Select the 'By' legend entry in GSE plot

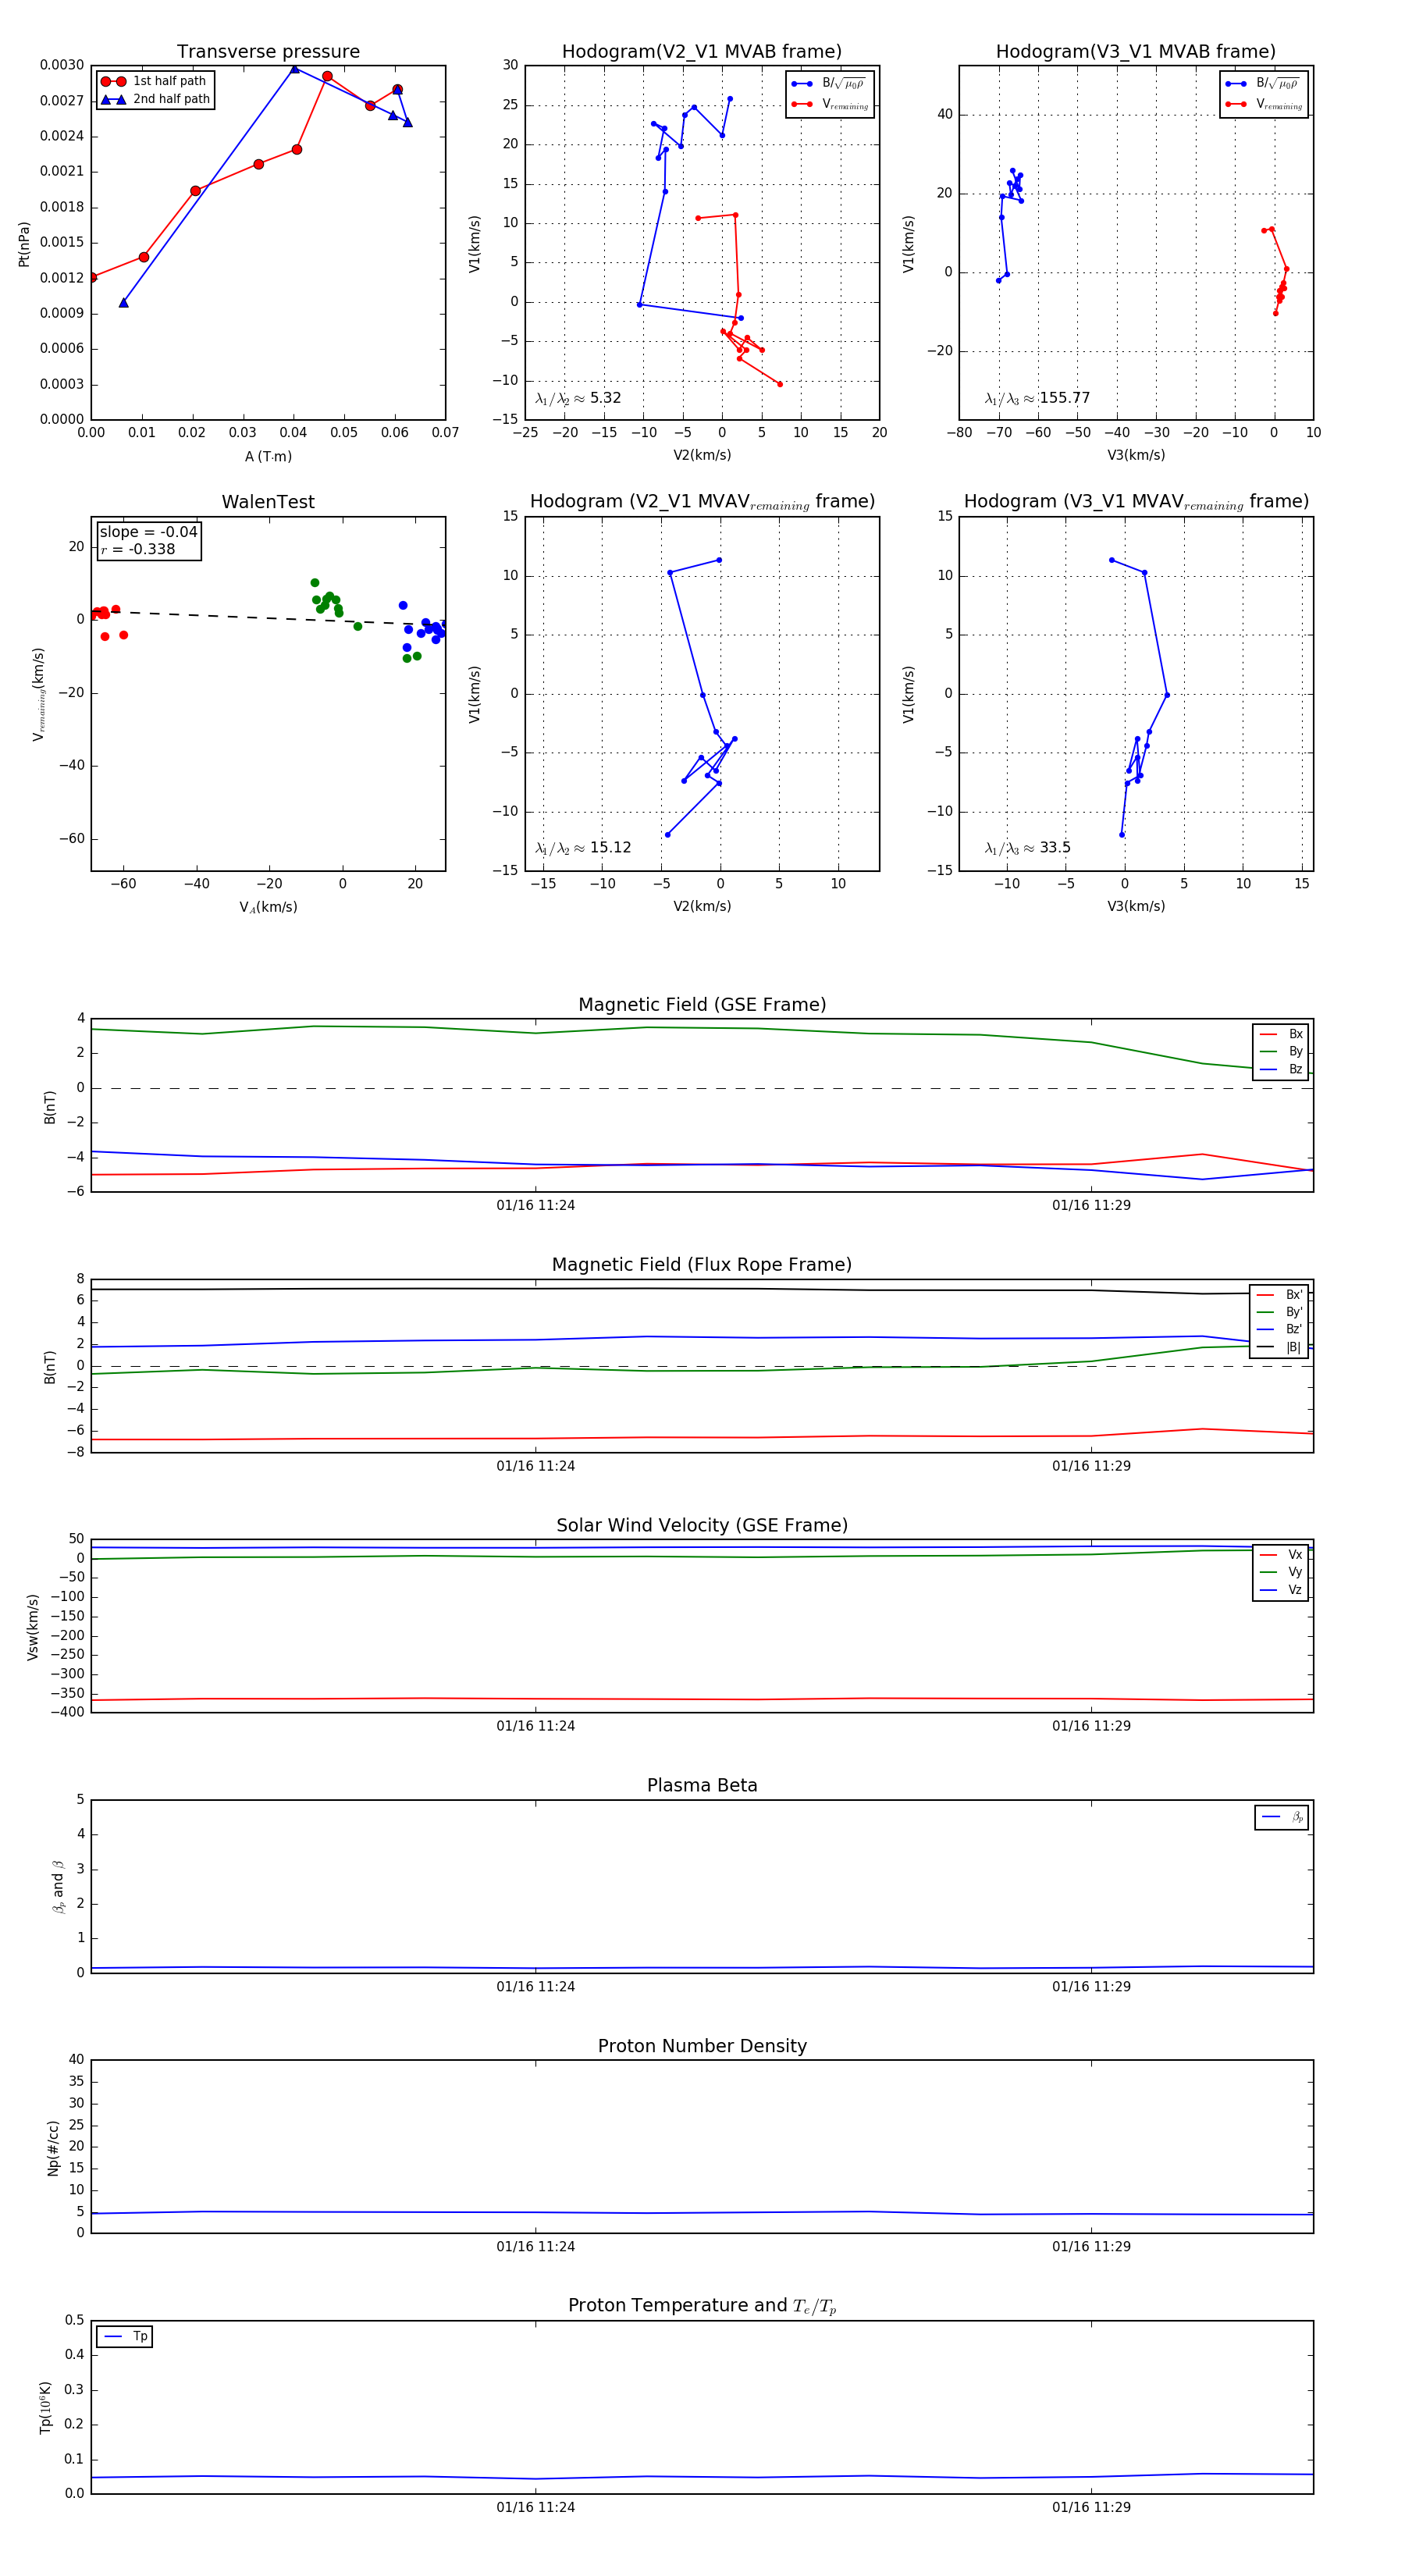click(x=1281, y=1051)
